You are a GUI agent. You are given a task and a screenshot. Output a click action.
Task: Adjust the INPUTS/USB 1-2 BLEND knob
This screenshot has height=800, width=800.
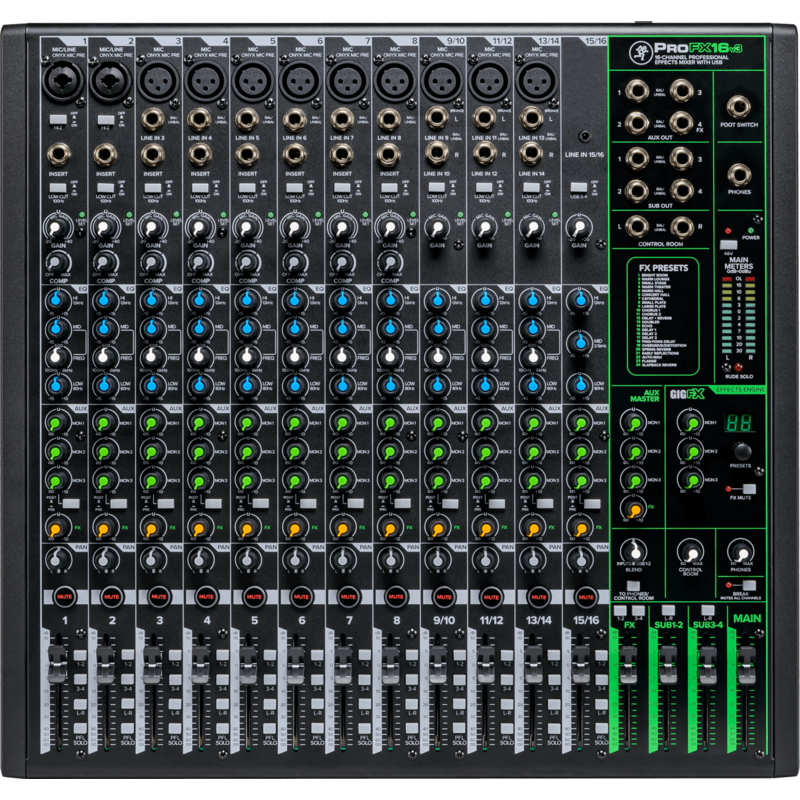click(634, 550)
